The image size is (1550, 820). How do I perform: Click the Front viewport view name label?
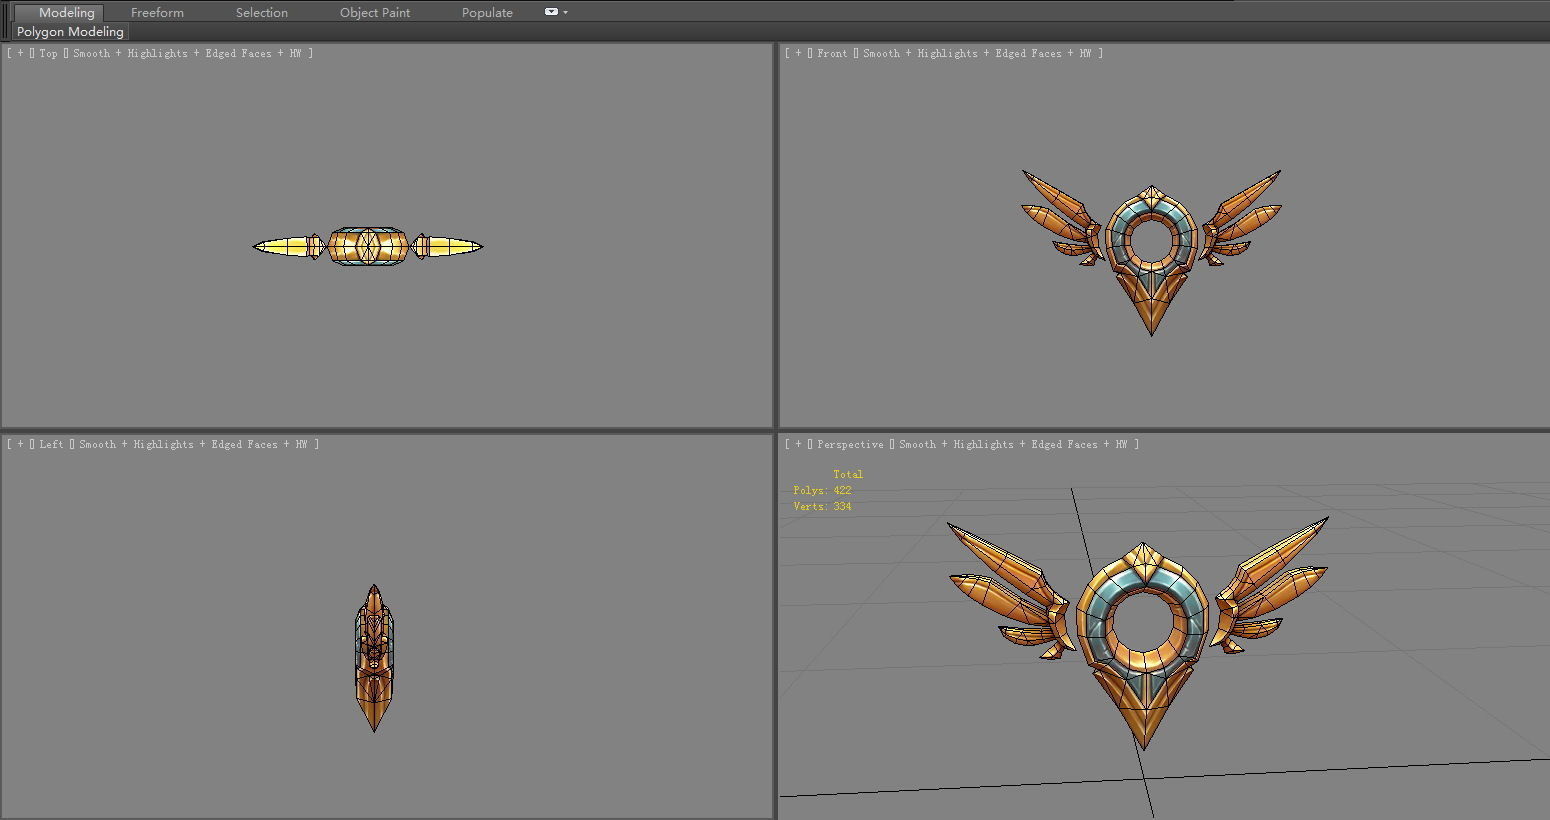point(832,53)
